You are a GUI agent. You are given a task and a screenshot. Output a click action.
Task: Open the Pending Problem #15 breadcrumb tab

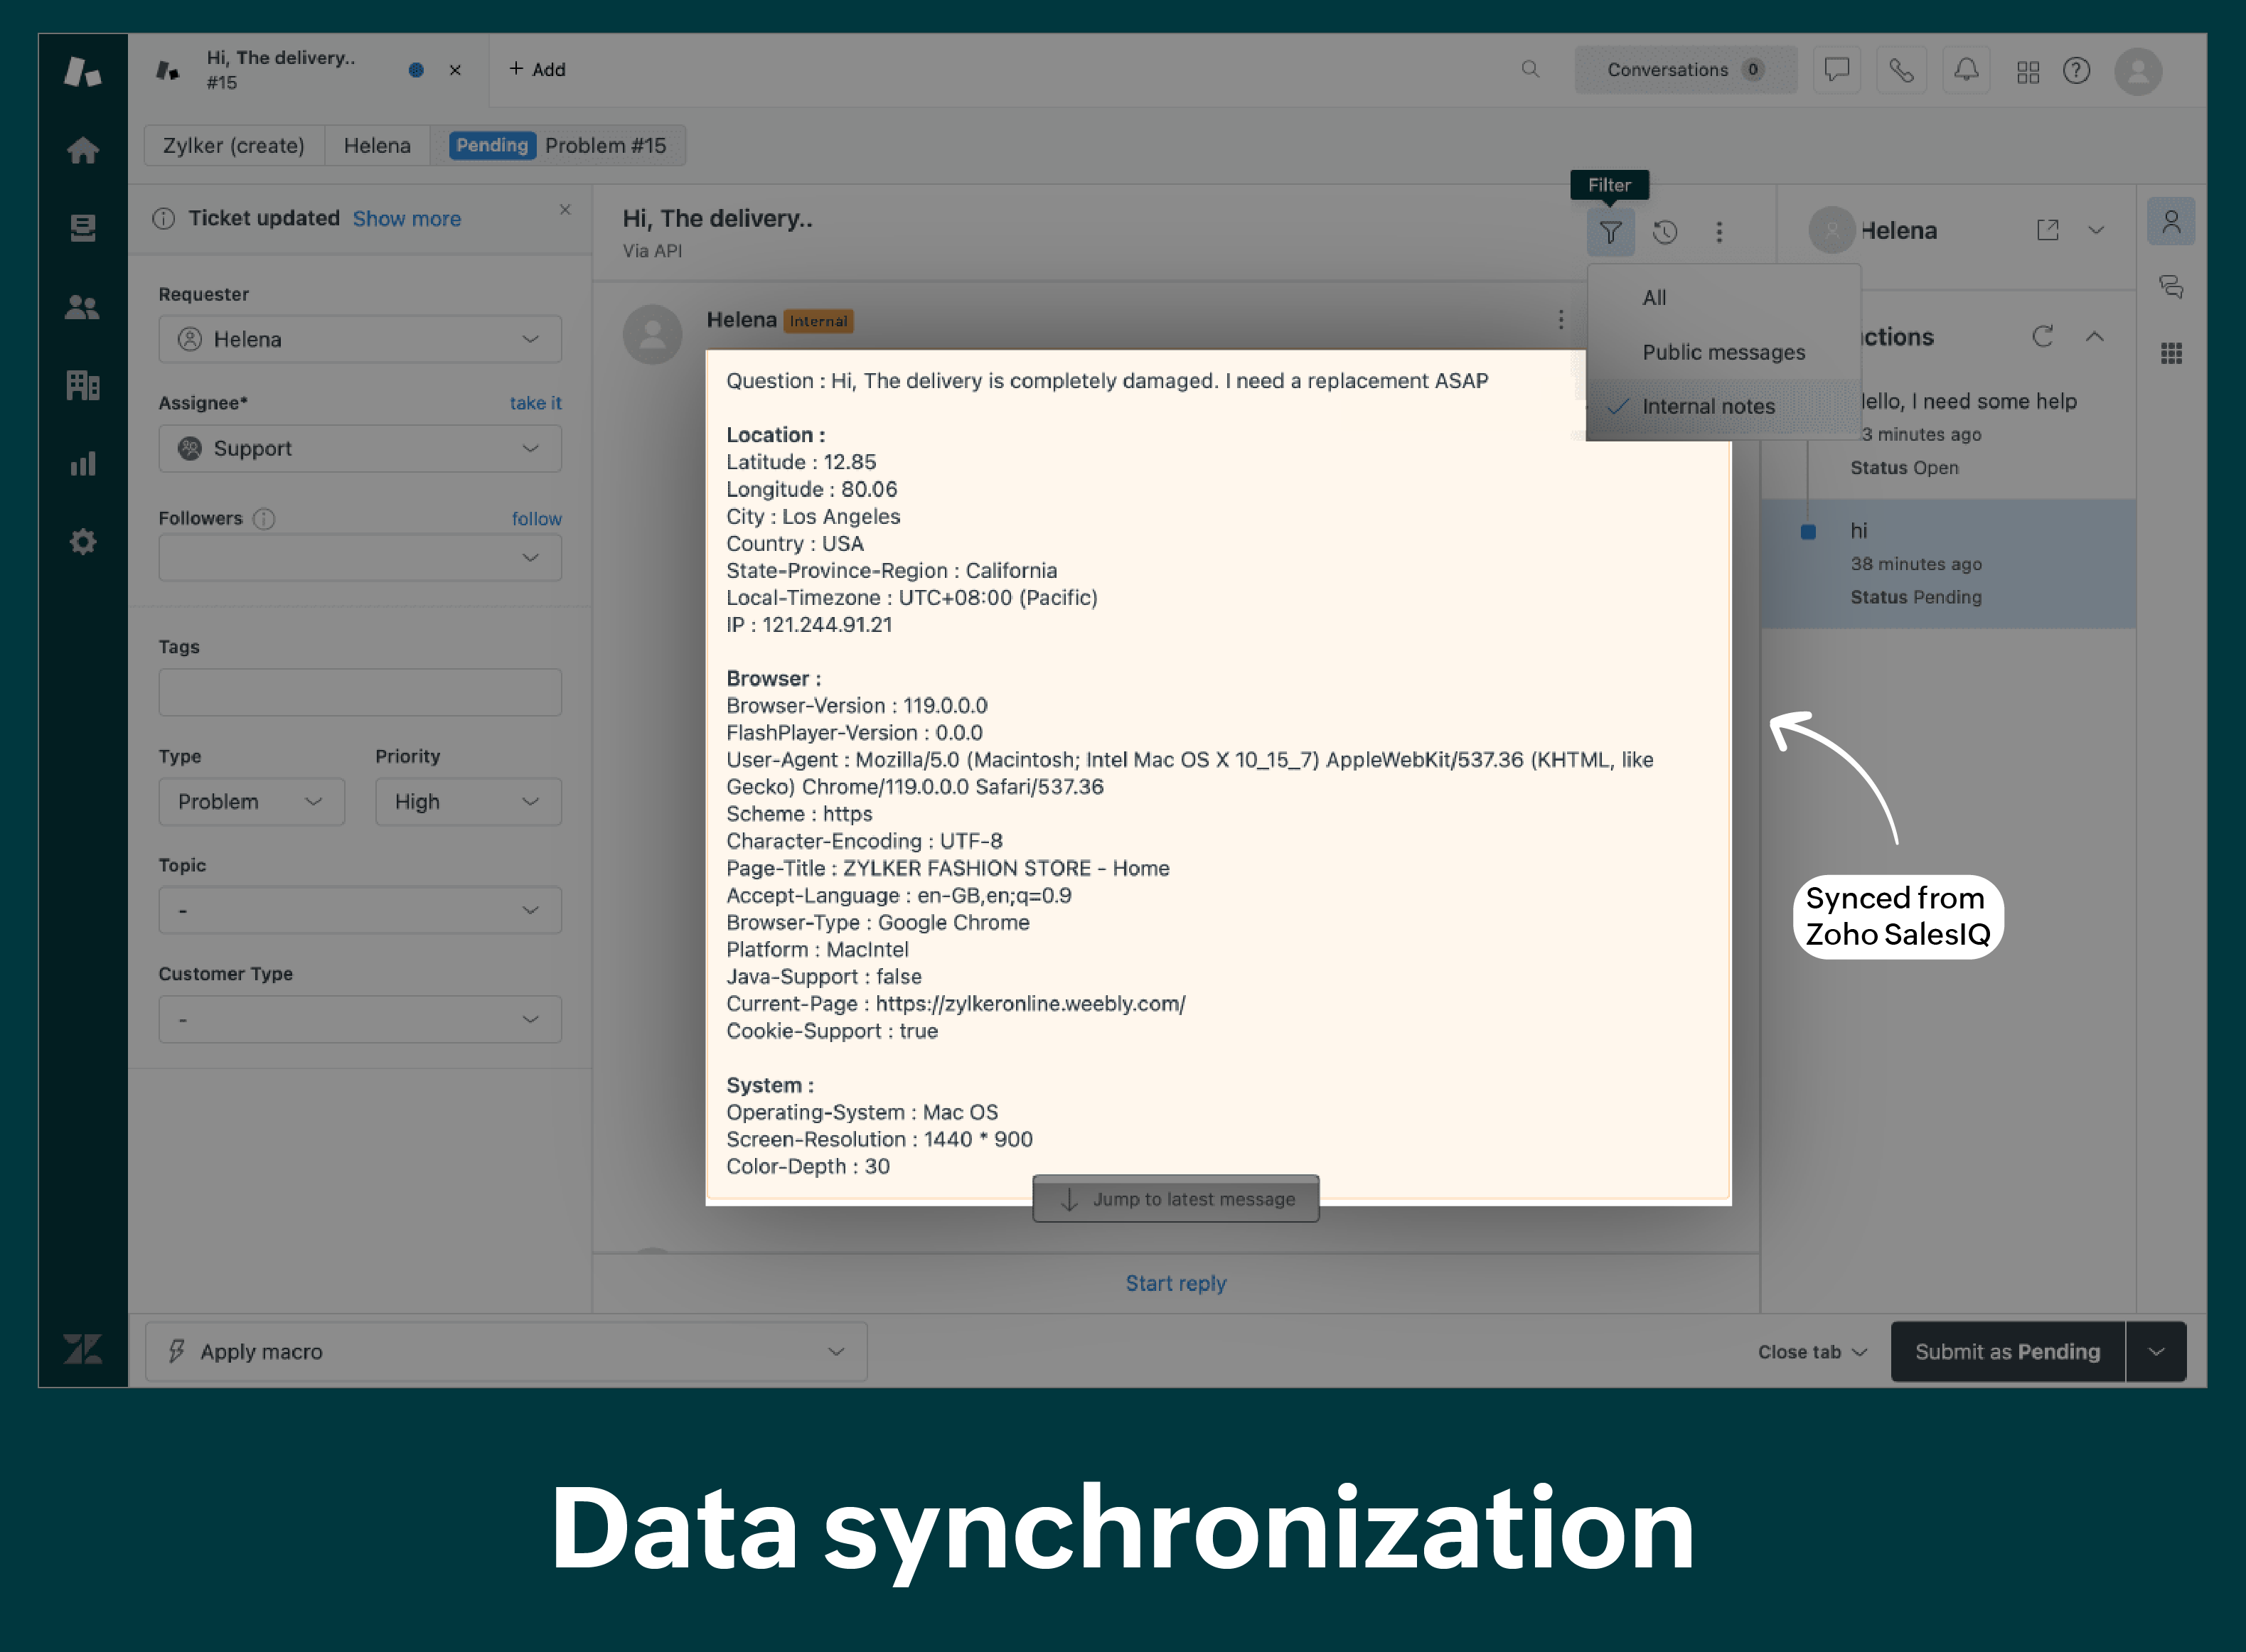coord(559,145)
